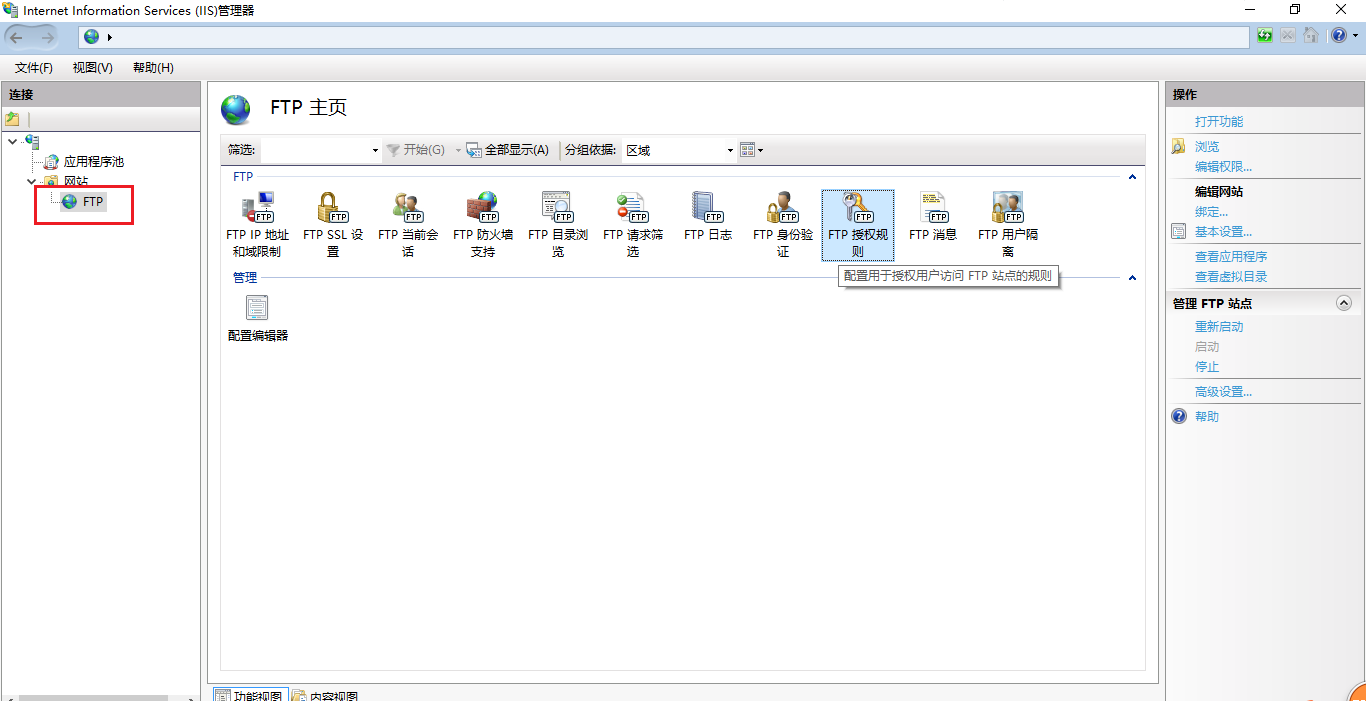Viewport: 1366px width, 701px height.
Task: Click the connect icon in 连接 toolbar
Action: 13,118
